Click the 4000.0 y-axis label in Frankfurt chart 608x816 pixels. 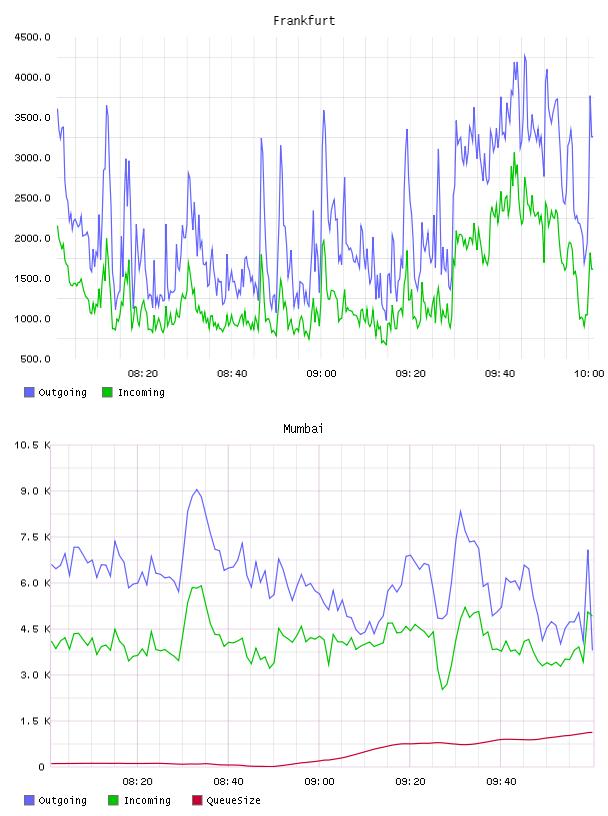click(32, 78)
